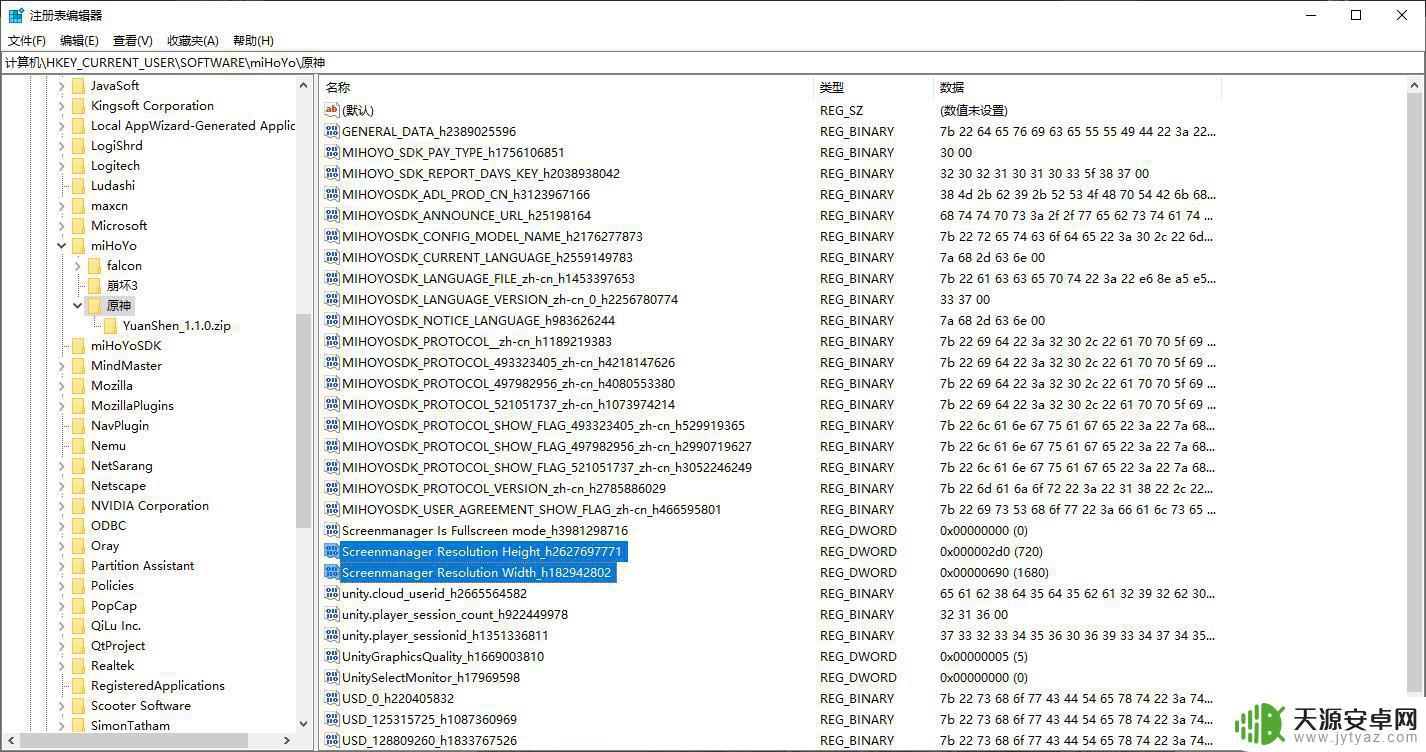Select the Ludashi key in the tree
Image resolution: width=1426 pixels, height=752 pixels.
pyautogui.click(x=113, y=185)
